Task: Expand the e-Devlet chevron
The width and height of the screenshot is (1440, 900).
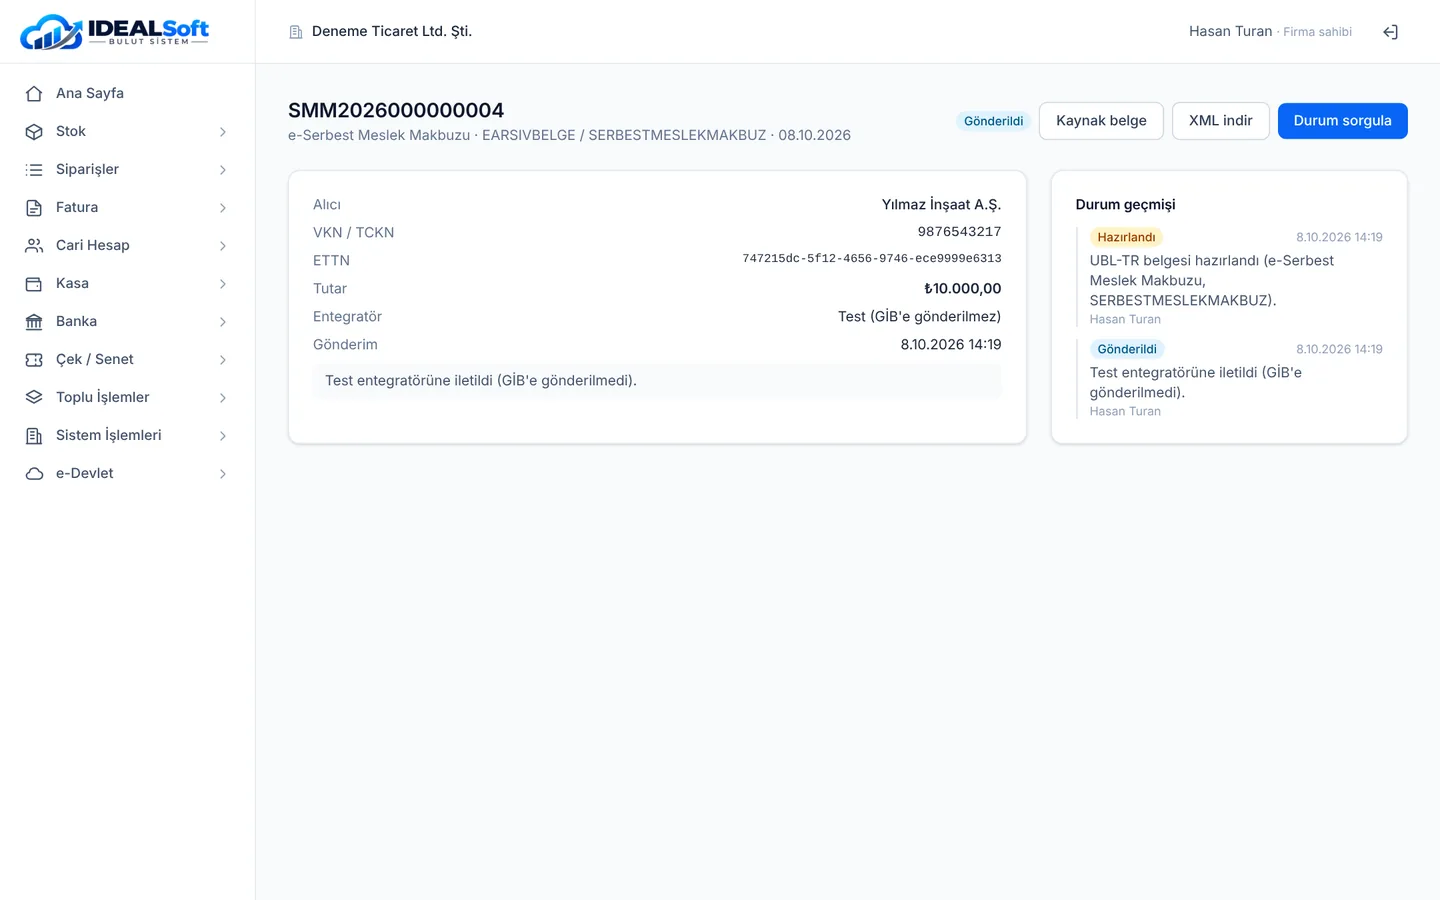Action: click(223, 473)
